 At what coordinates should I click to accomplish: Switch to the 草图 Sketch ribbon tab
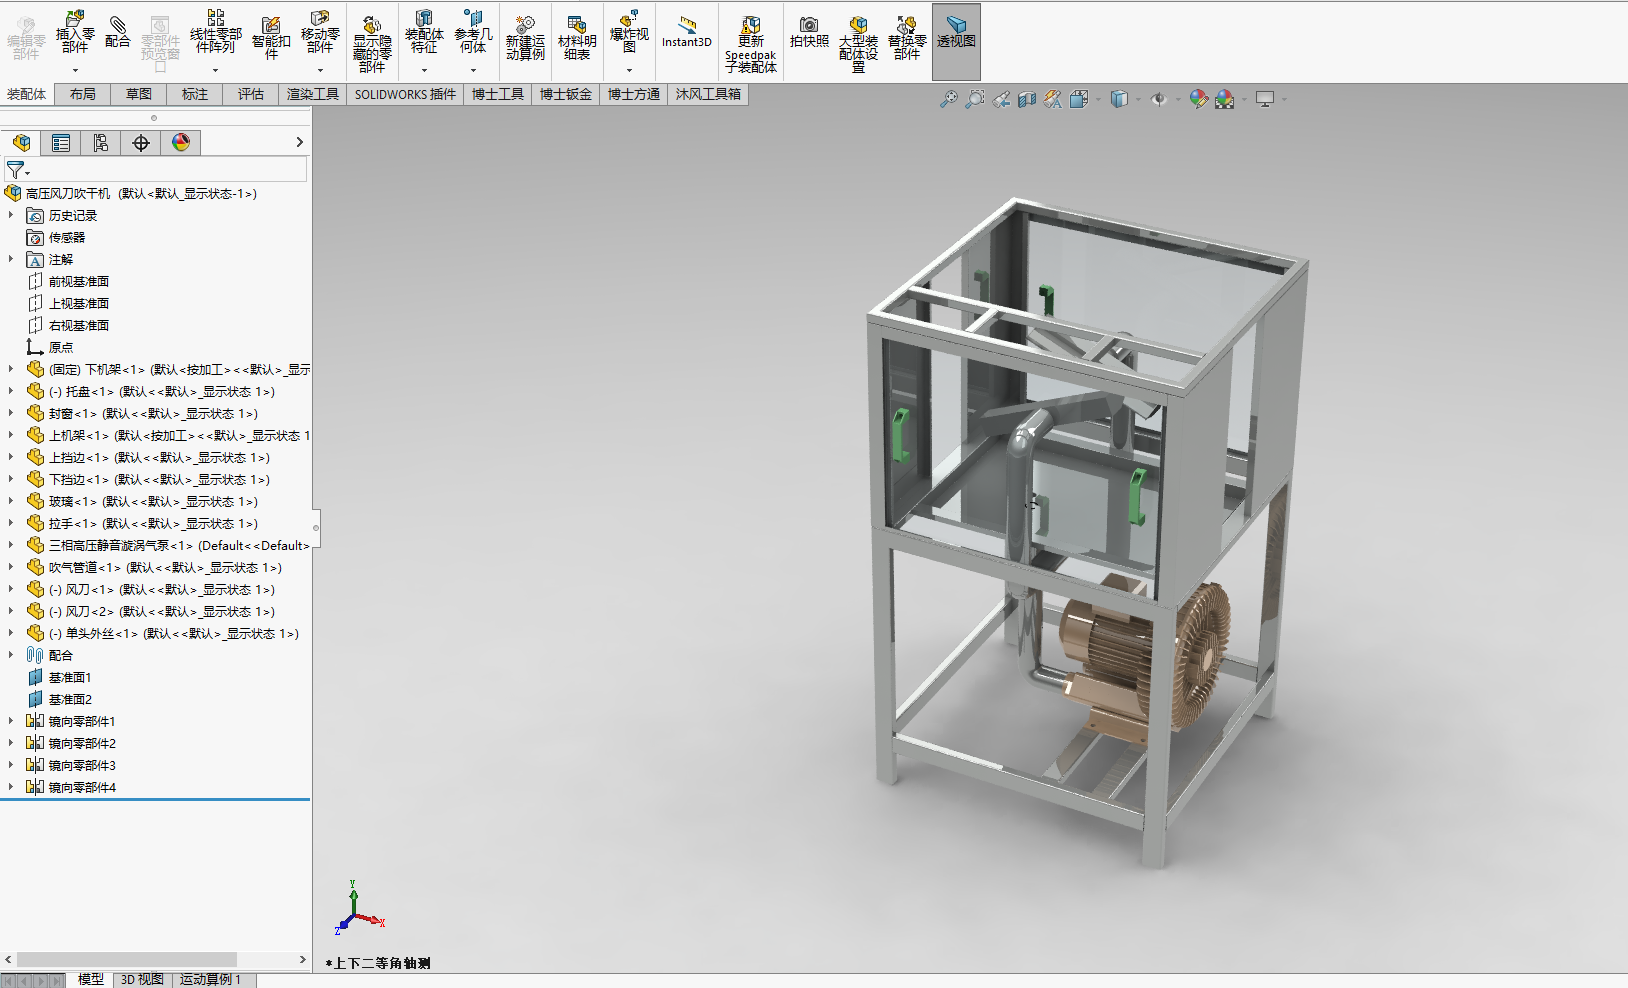139,94
